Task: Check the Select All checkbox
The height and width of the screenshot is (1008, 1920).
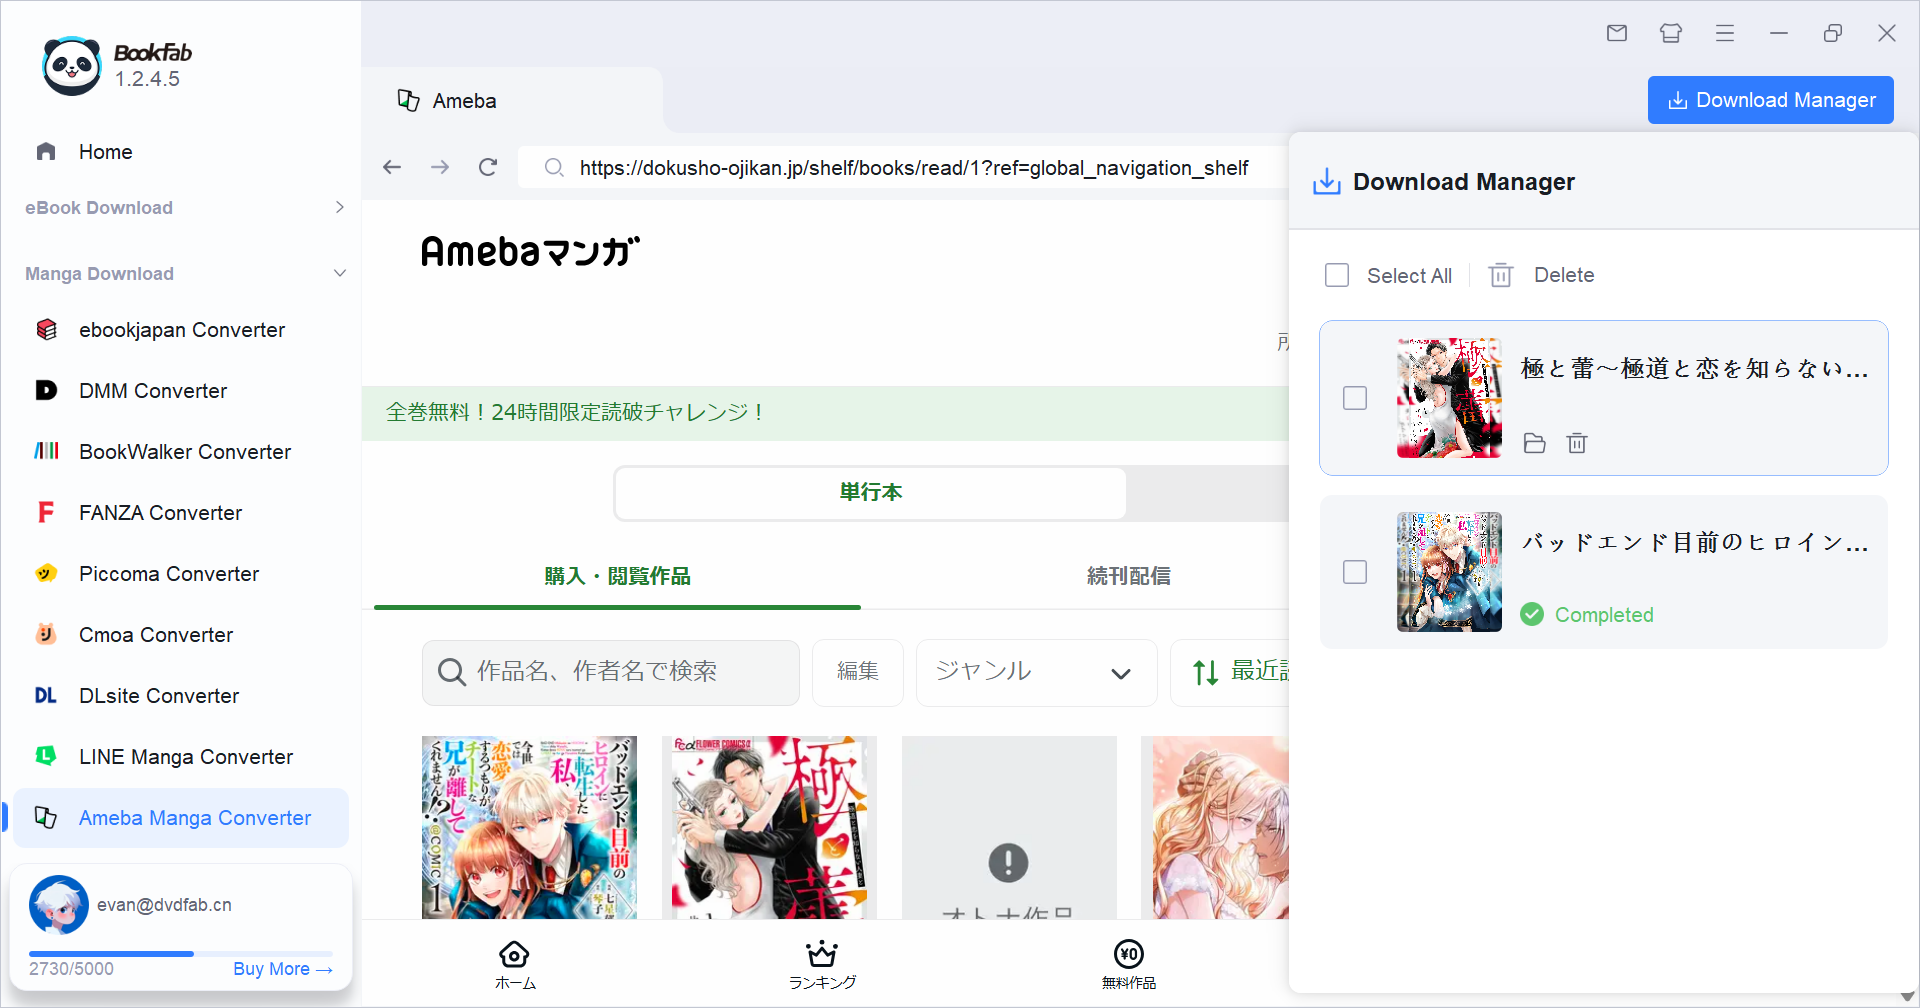Action: tap(1337, 275)
